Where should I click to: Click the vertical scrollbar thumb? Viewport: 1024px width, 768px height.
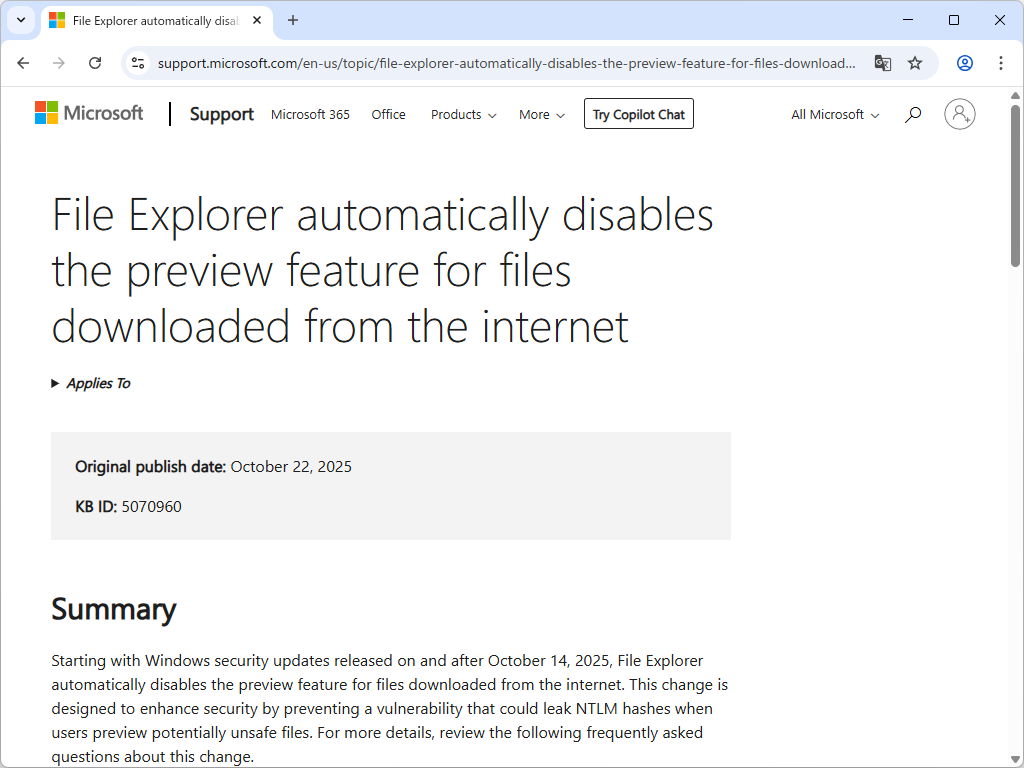[x=1015, y=186]
